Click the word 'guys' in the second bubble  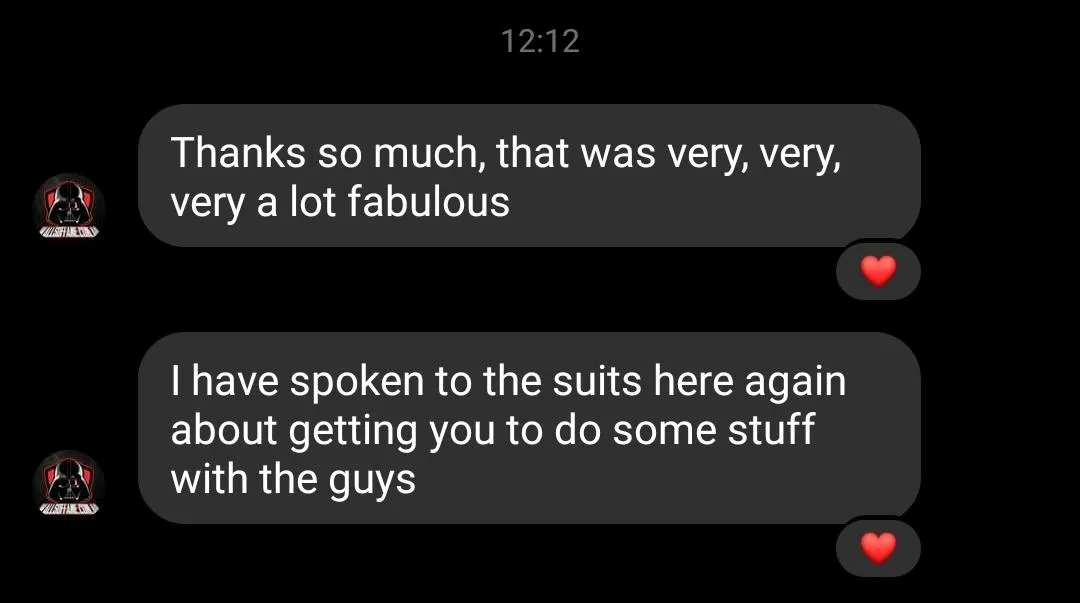(x=371, y=481)
